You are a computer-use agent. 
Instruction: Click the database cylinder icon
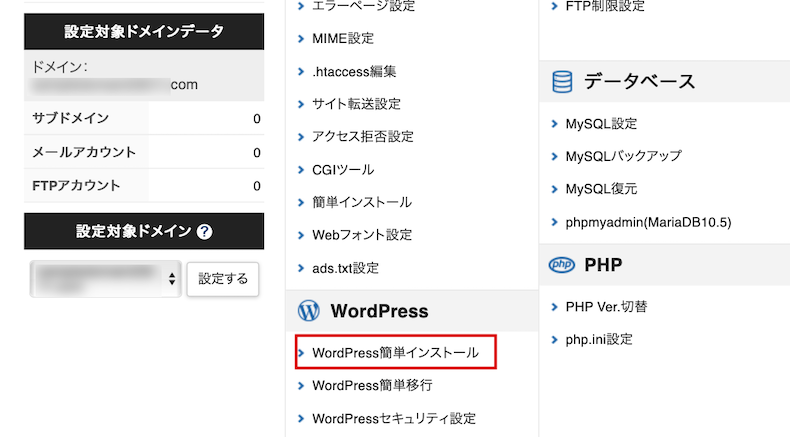click(x=562, y=82)
